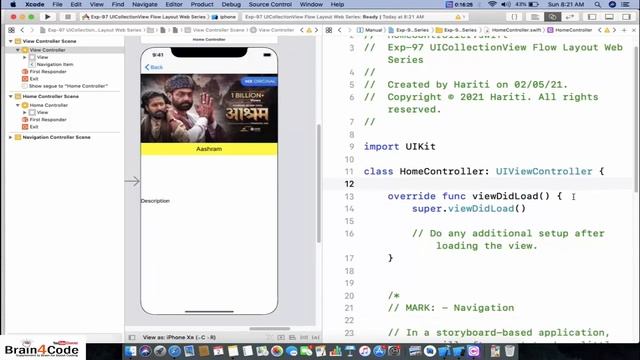Expand the View item under View Controller
This screenshot has height=360, width=640.
[25, 57]
